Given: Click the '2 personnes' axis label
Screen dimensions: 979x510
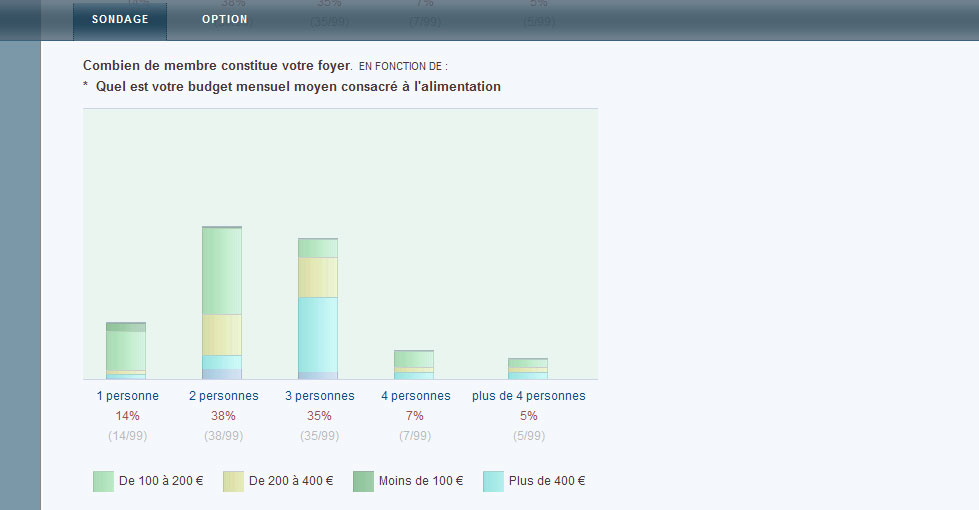Looking at the screenshot, I should [x=223, y=396].
